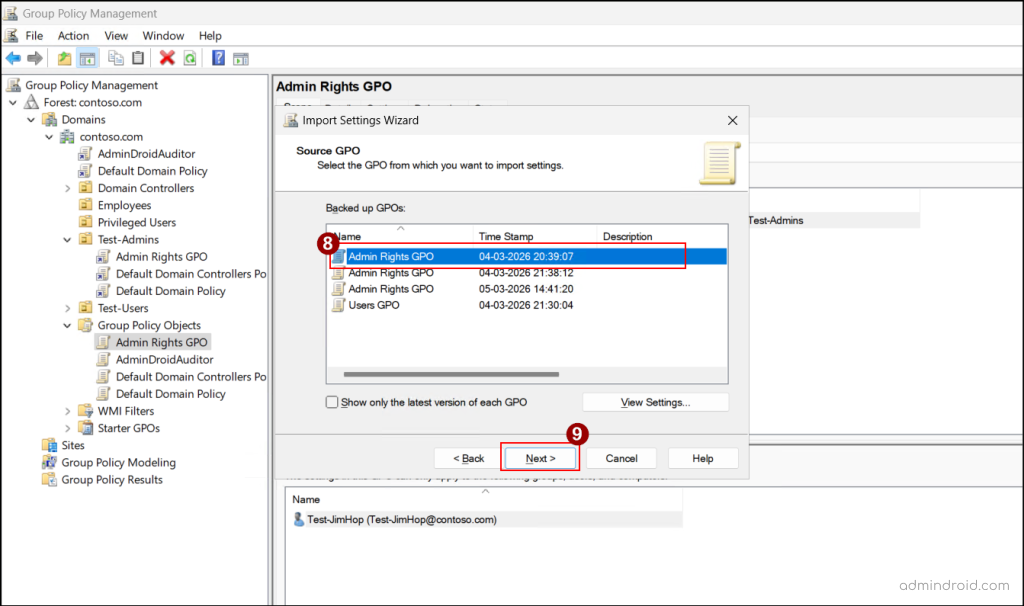Click the Forward navigation arrow
1024x606 pixels.
coord(33,57)
